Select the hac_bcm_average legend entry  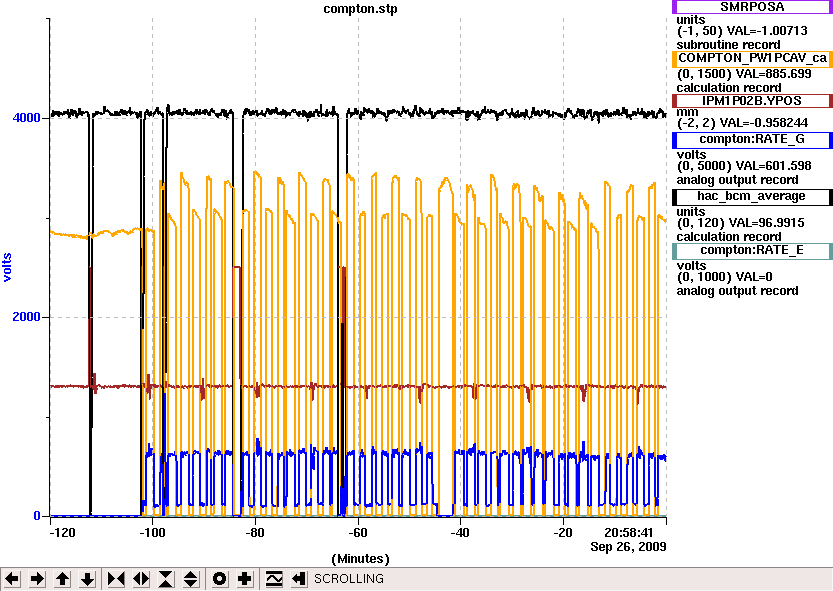(x=752, y=196)
